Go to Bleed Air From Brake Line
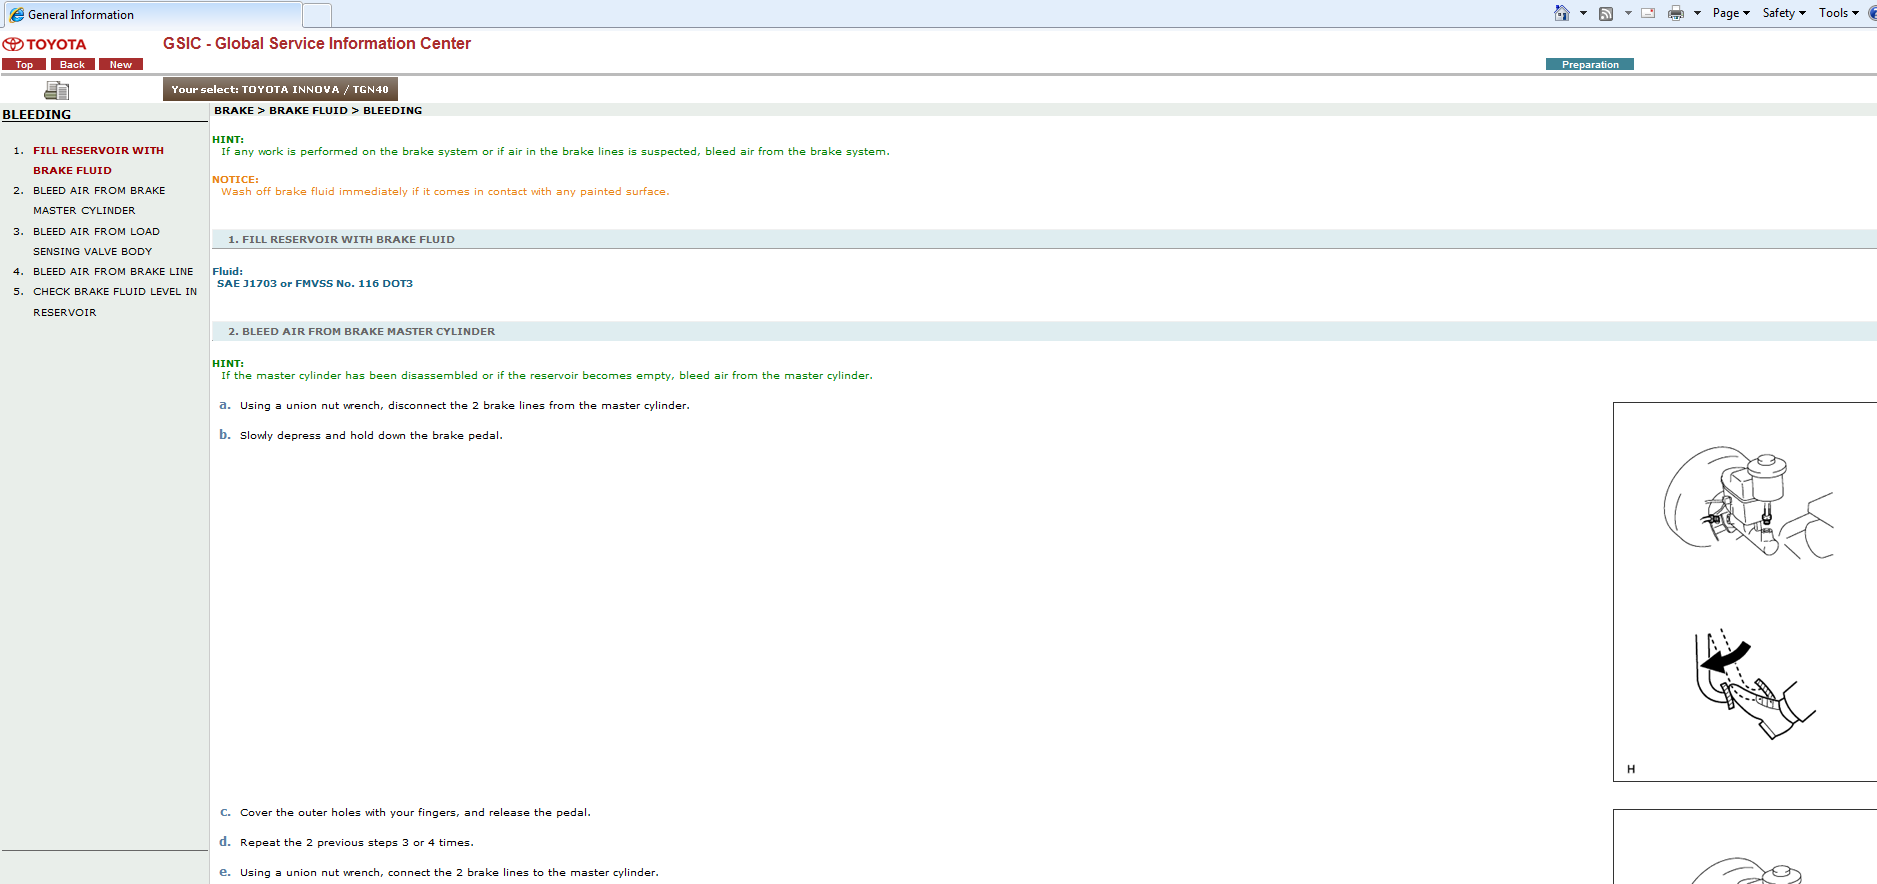This screenshot has height=884, width=1877. [113, 272]
